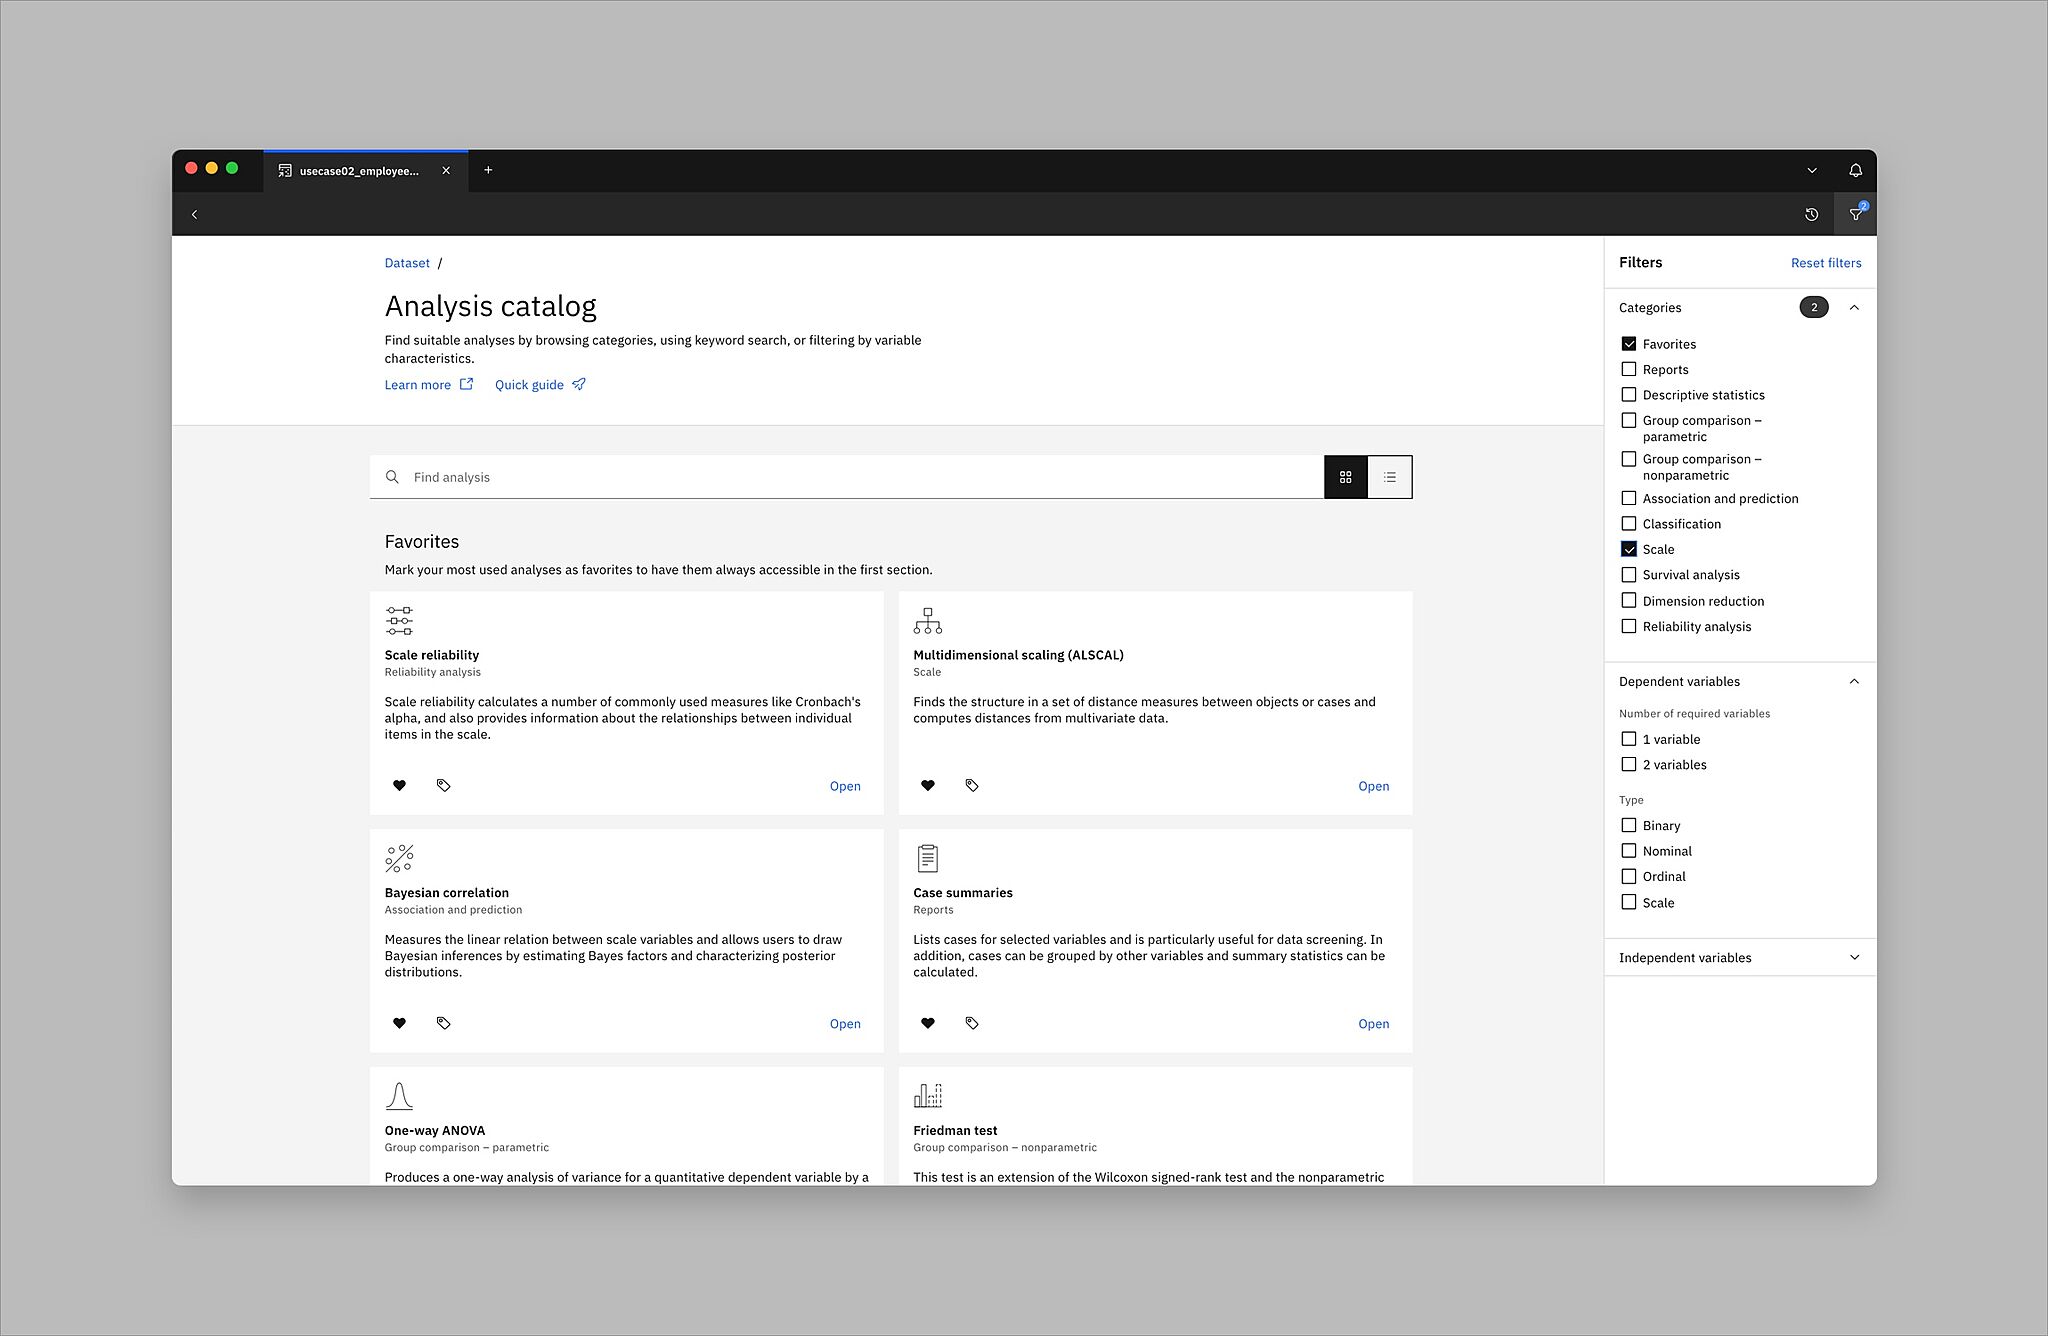Uncheck the Favorites category filter
The height and width of the screenshot is (1336, 2048).
pos(1629,344)
